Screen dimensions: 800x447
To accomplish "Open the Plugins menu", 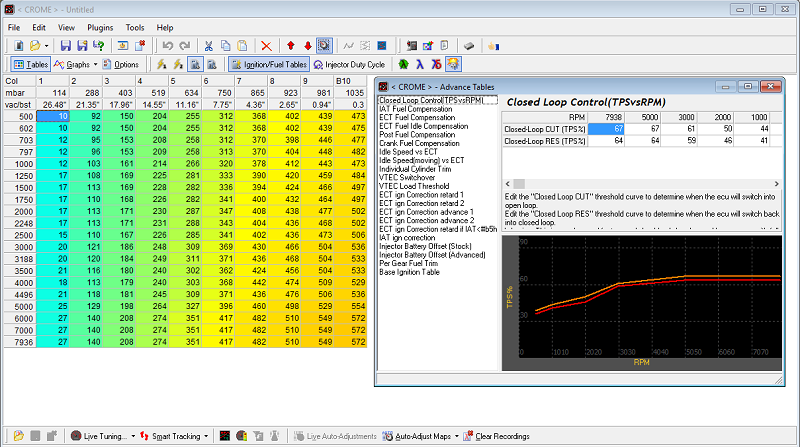I will pyautogui.click(x=100, y=28).
